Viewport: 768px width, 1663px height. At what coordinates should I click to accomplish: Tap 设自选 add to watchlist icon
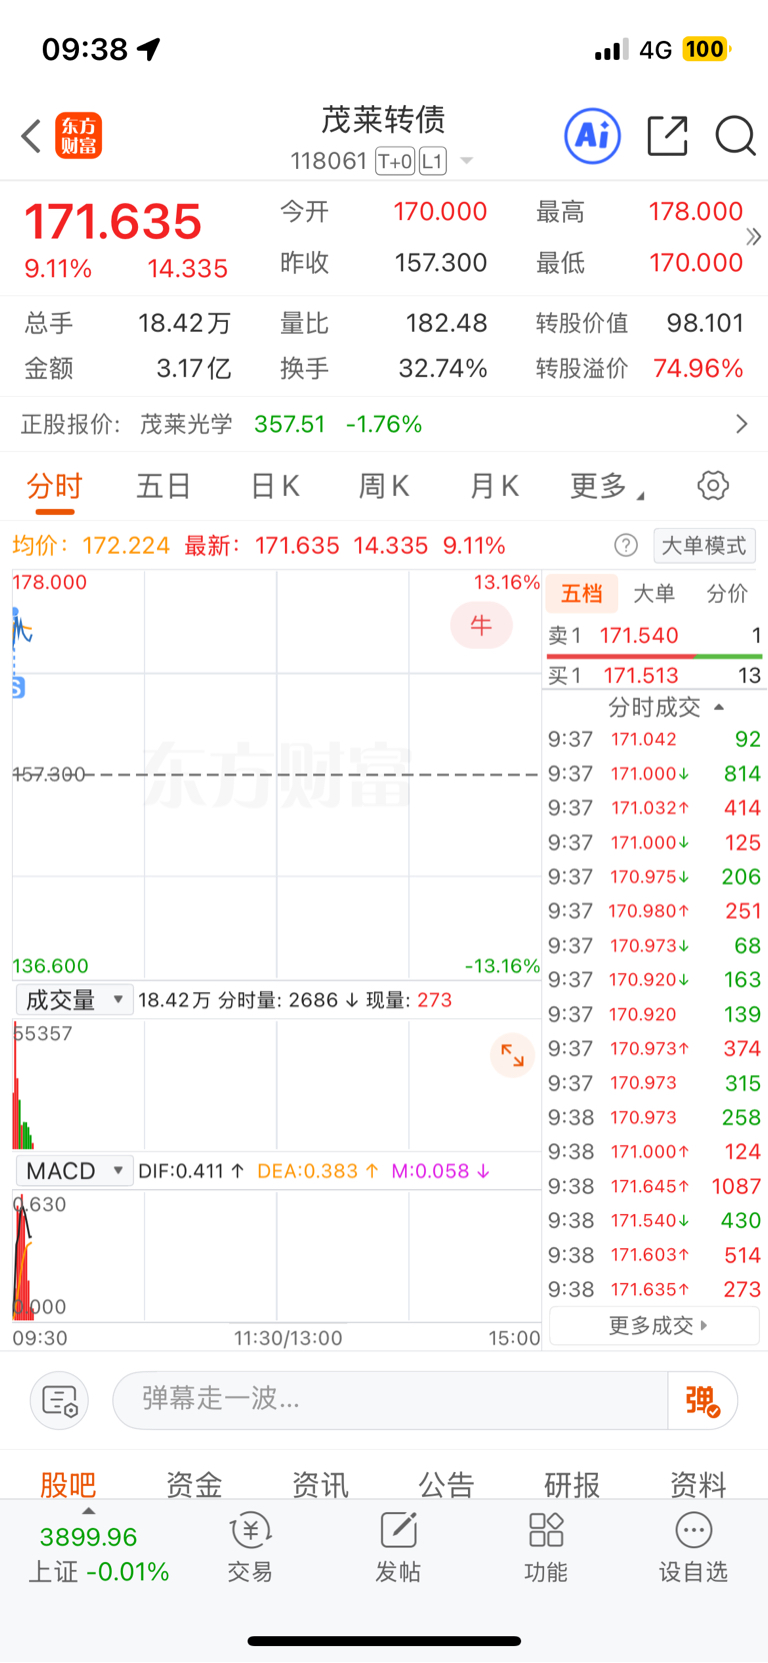(x=693, y=1548)
